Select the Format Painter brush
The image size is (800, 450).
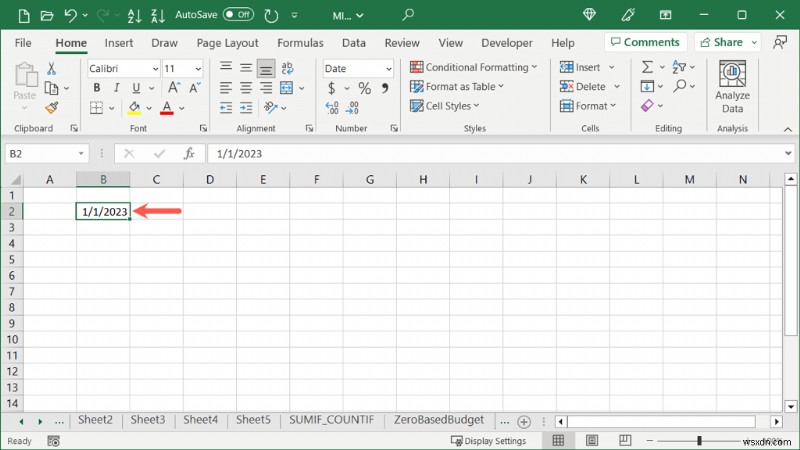pyautogui.click(x=52, y=108)
